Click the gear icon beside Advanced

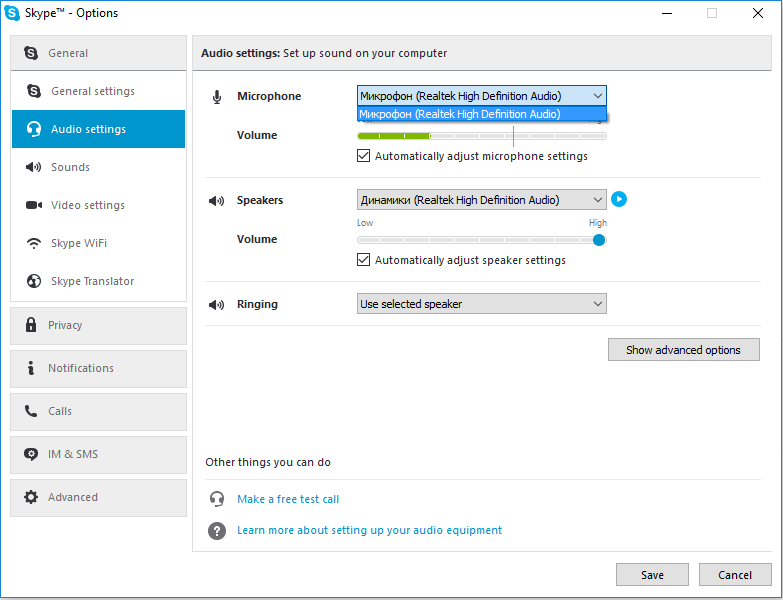pyautogui.click(x=31, y=497)
